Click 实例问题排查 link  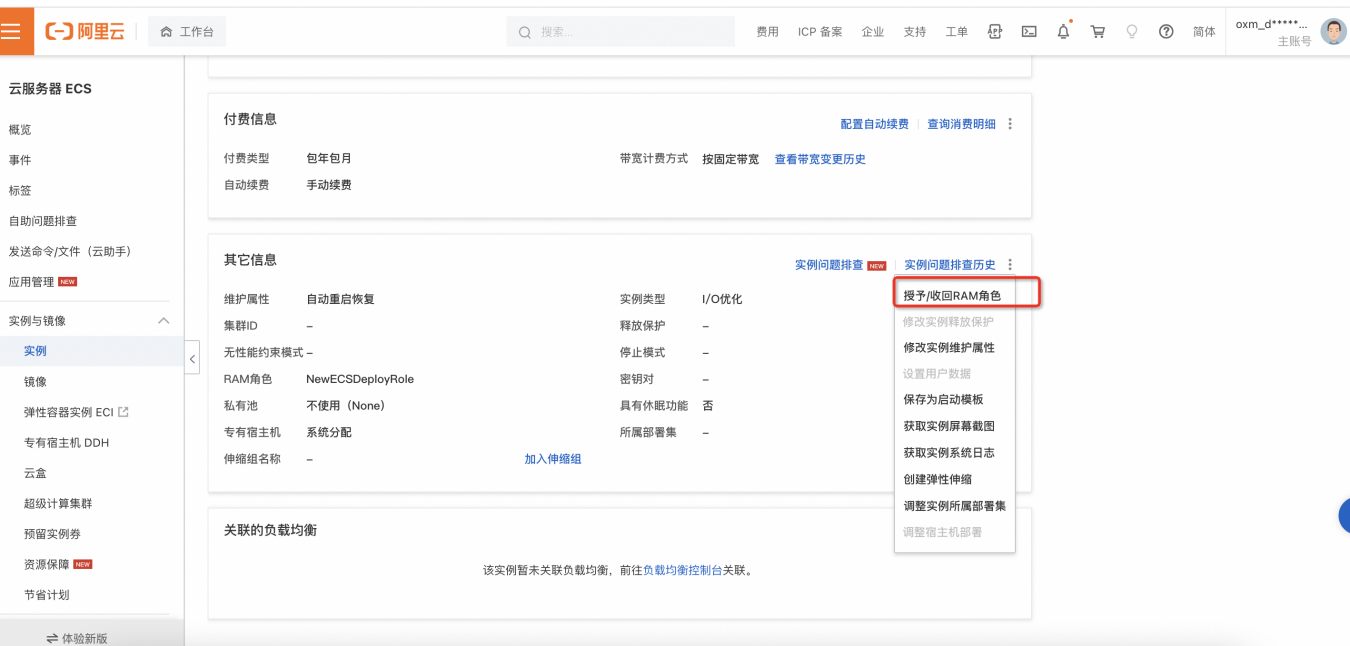point(829,265)
